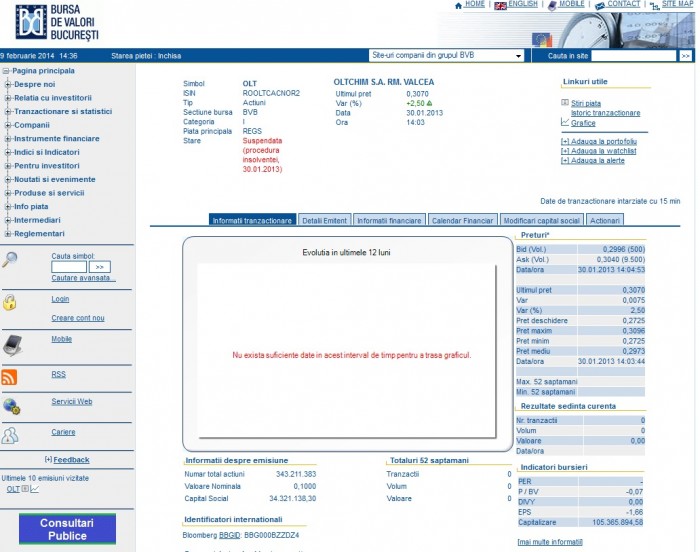Click the Cauta simbol input field
Viewport: 700px width, 552px height.
click(69, 267)
